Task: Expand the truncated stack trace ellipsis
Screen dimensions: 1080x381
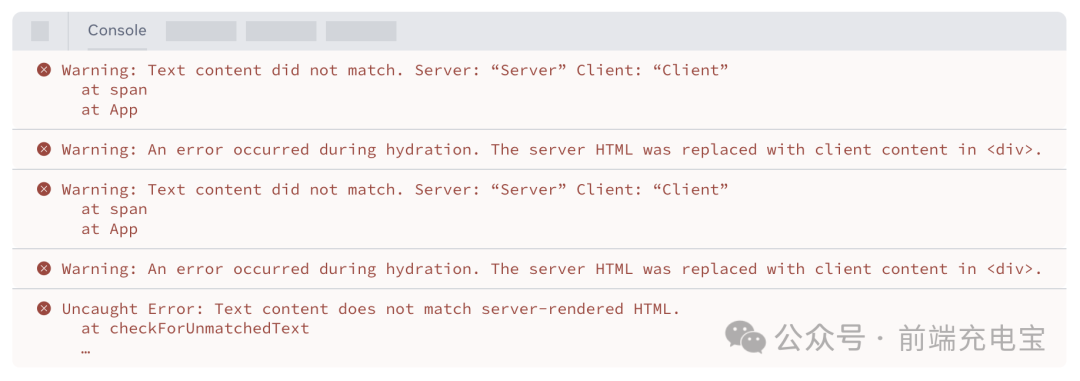Action: click(x=85, y=350)
